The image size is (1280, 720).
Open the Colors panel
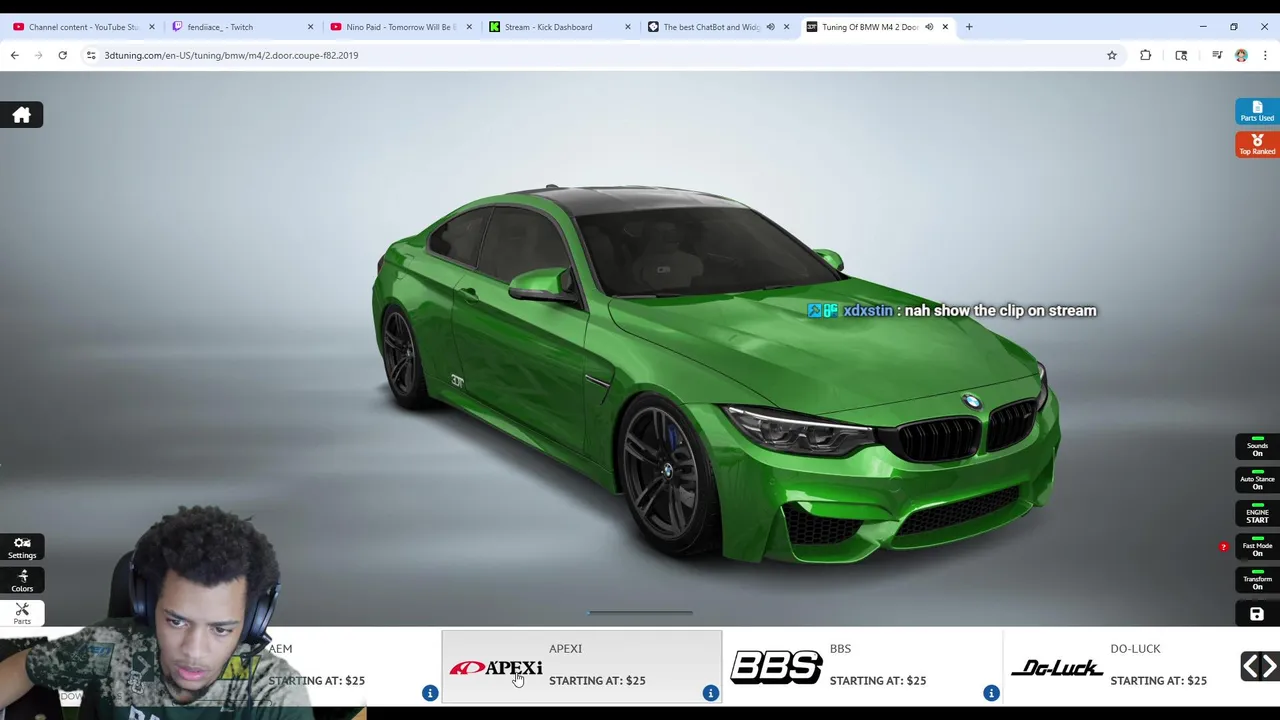tap(22, 581)
